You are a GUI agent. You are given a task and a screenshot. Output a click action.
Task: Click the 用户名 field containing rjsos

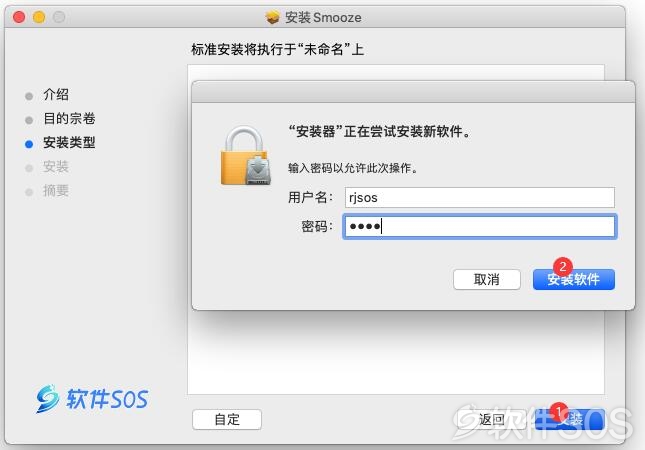pos(480,197)
